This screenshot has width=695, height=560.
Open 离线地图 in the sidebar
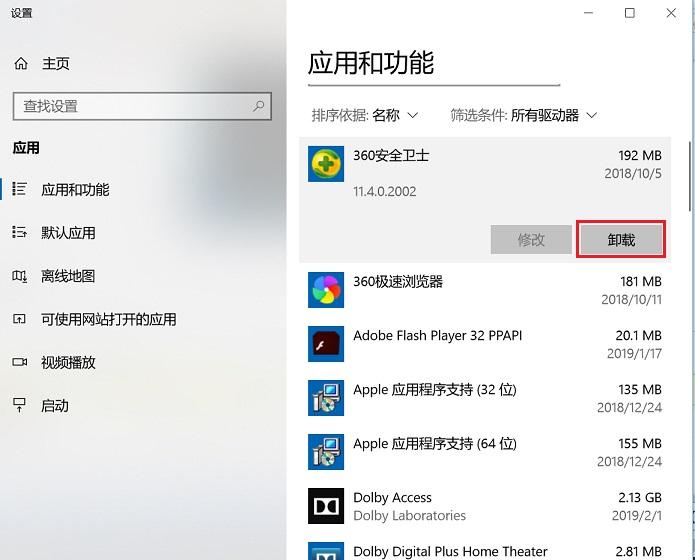68,276
